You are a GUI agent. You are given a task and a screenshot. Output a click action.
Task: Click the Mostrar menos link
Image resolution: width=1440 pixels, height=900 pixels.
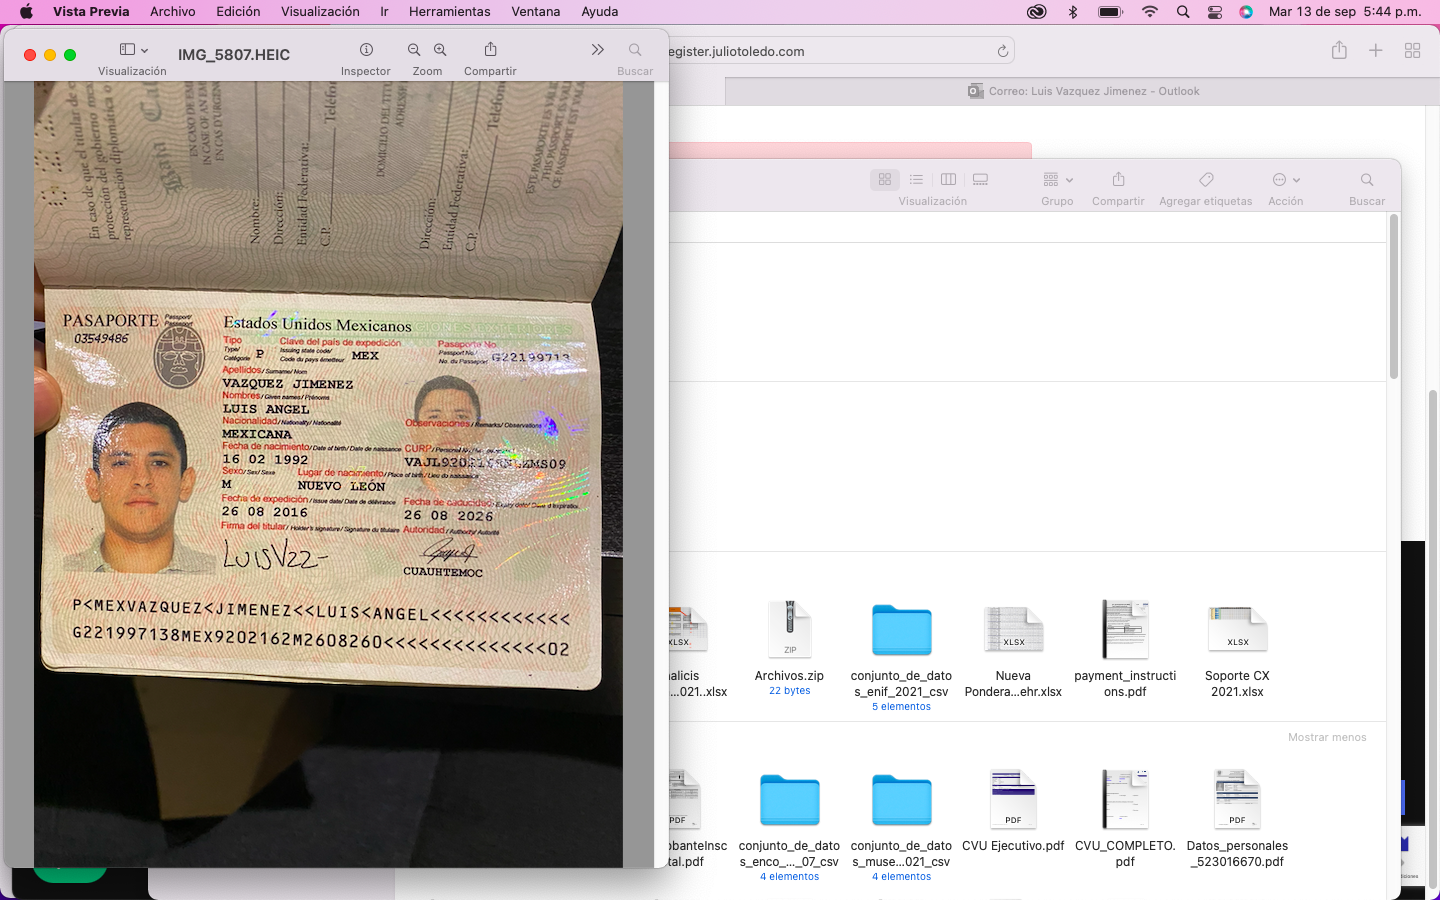(x=1326, y=737)
